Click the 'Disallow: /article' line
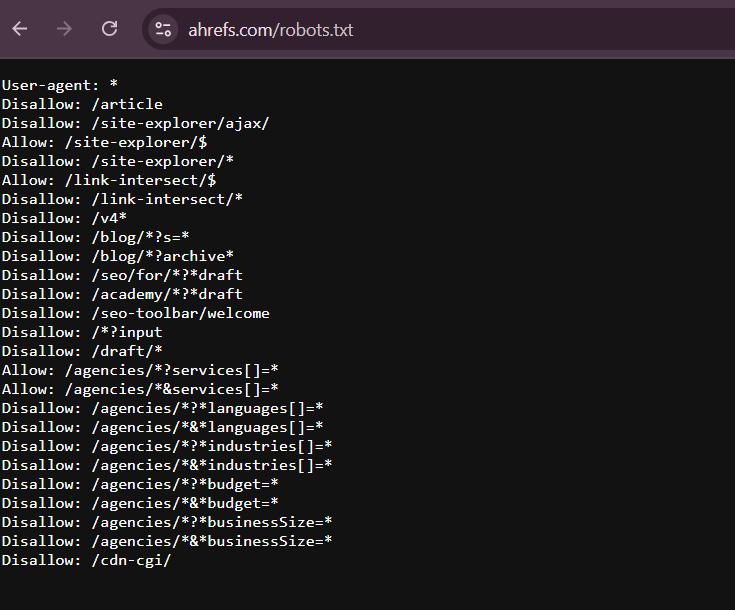Image resolution: width=735 pixels, height=610 pixels. click(82, 104)
